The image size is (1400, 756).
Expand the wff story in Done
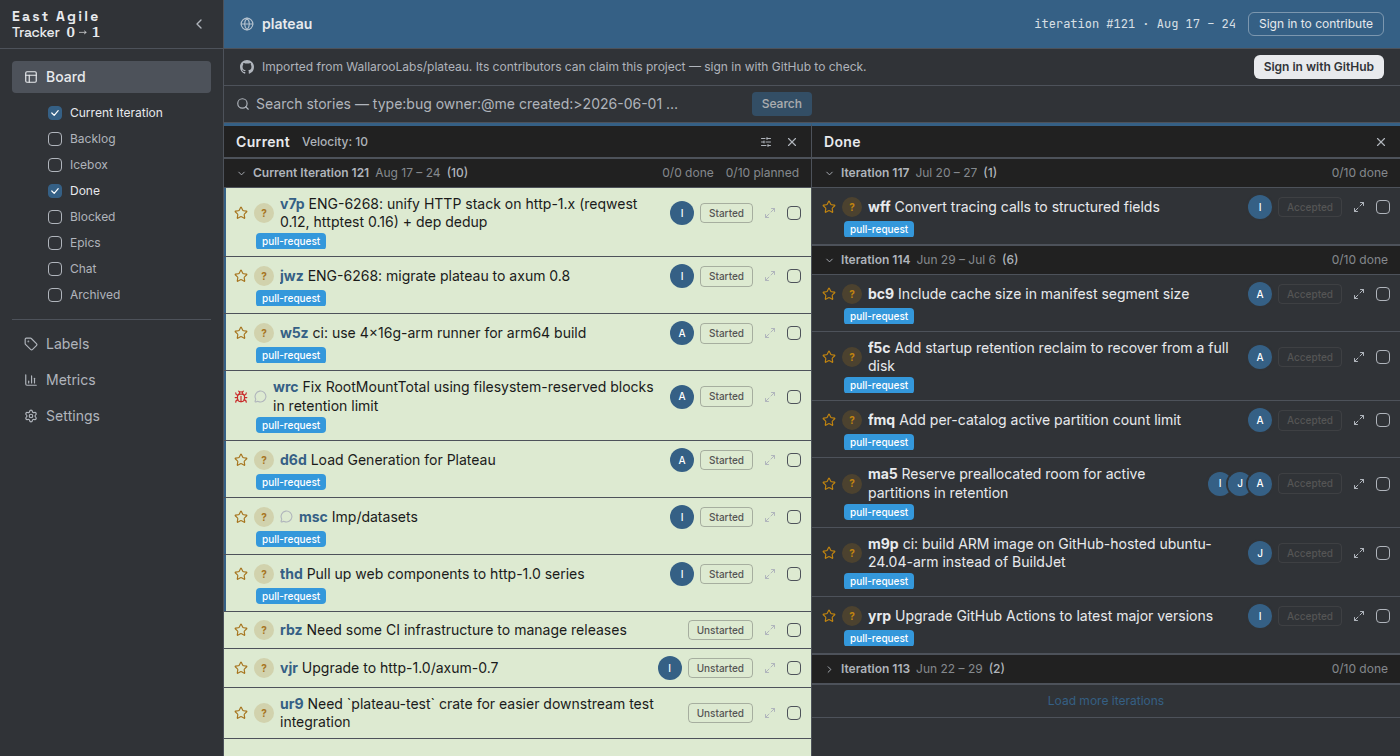(1359, 207)
